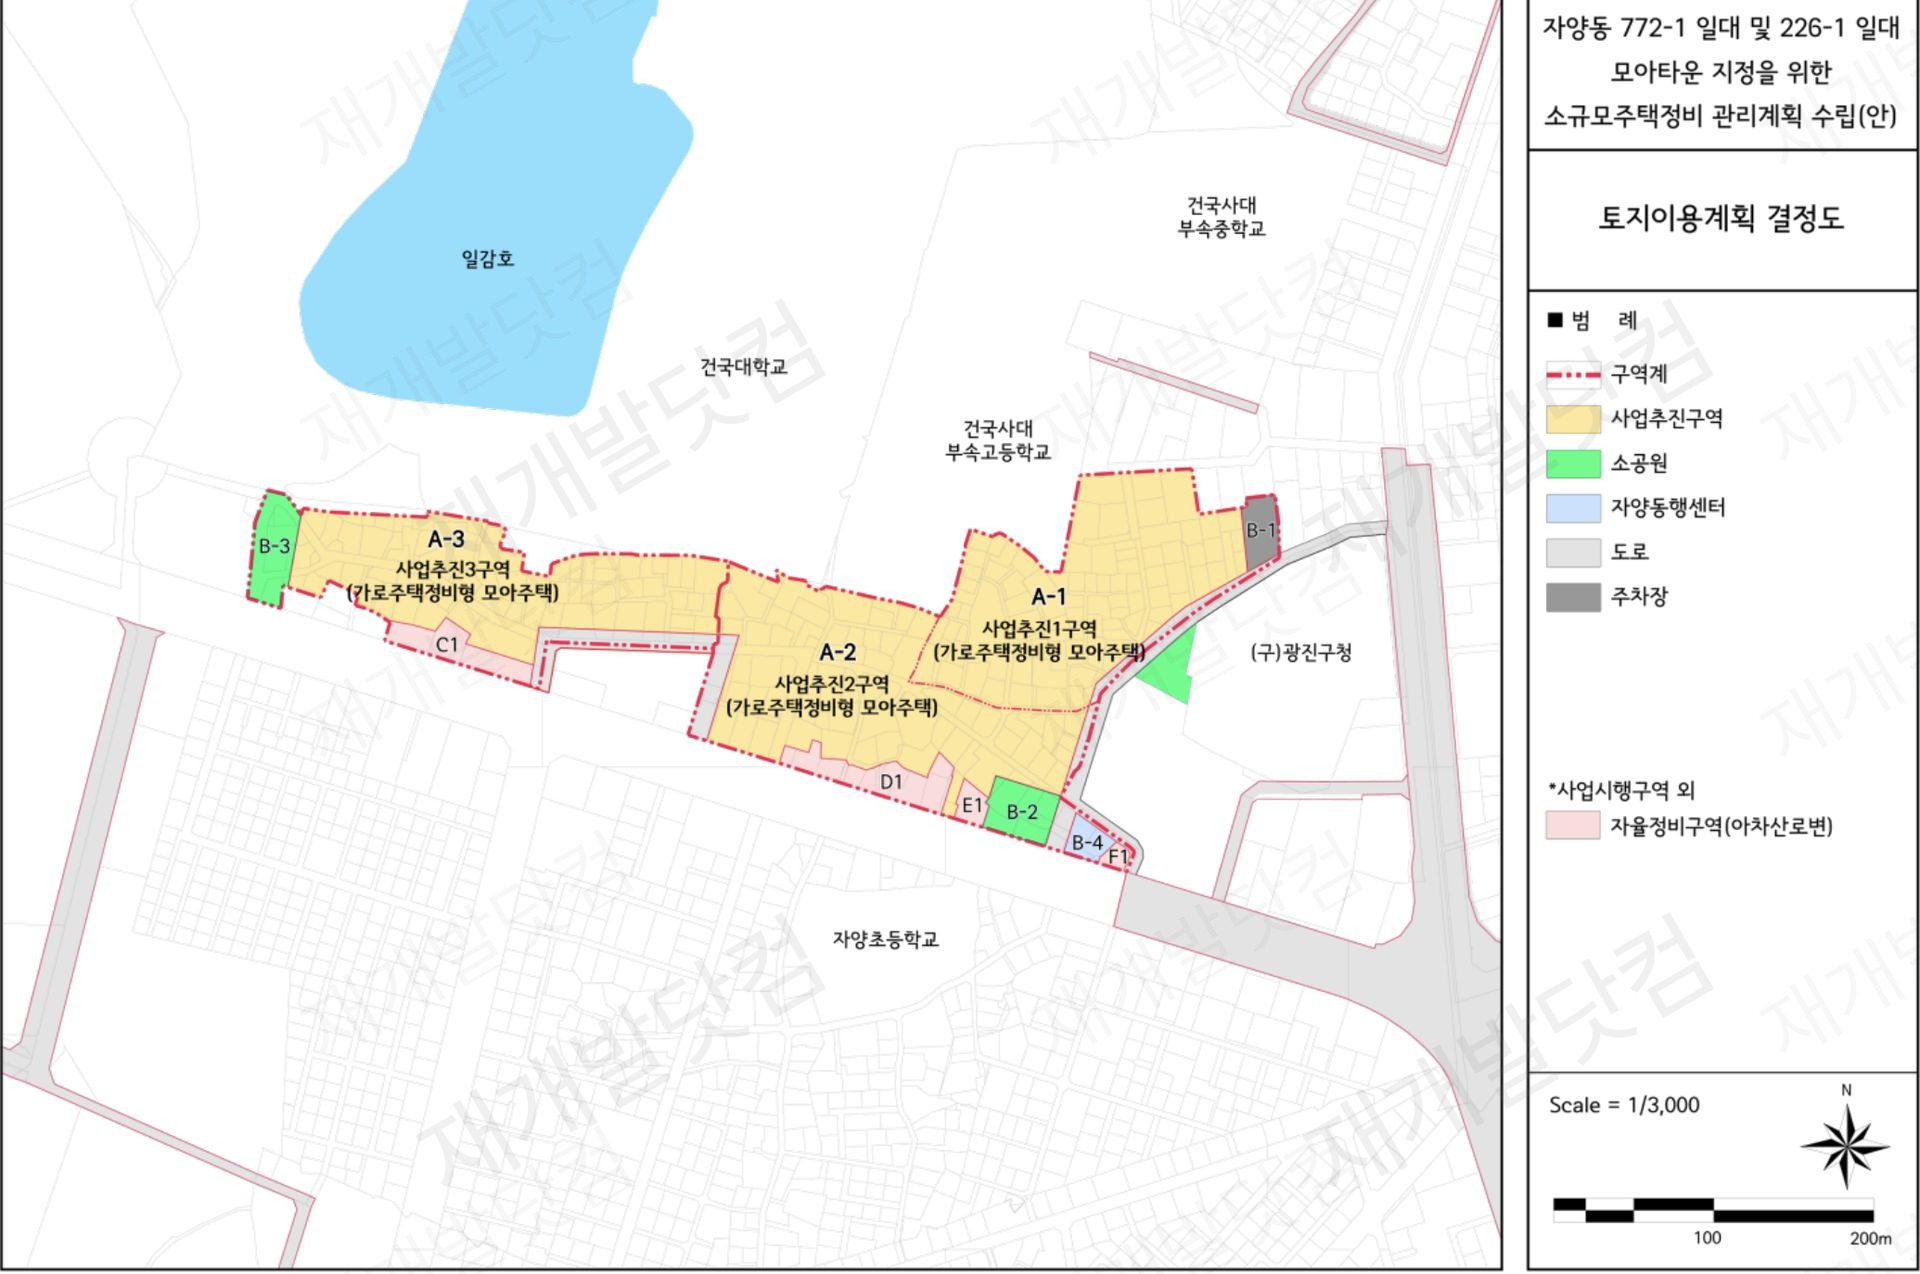Select the 건국사대 부속고등학교 map label

998,441
